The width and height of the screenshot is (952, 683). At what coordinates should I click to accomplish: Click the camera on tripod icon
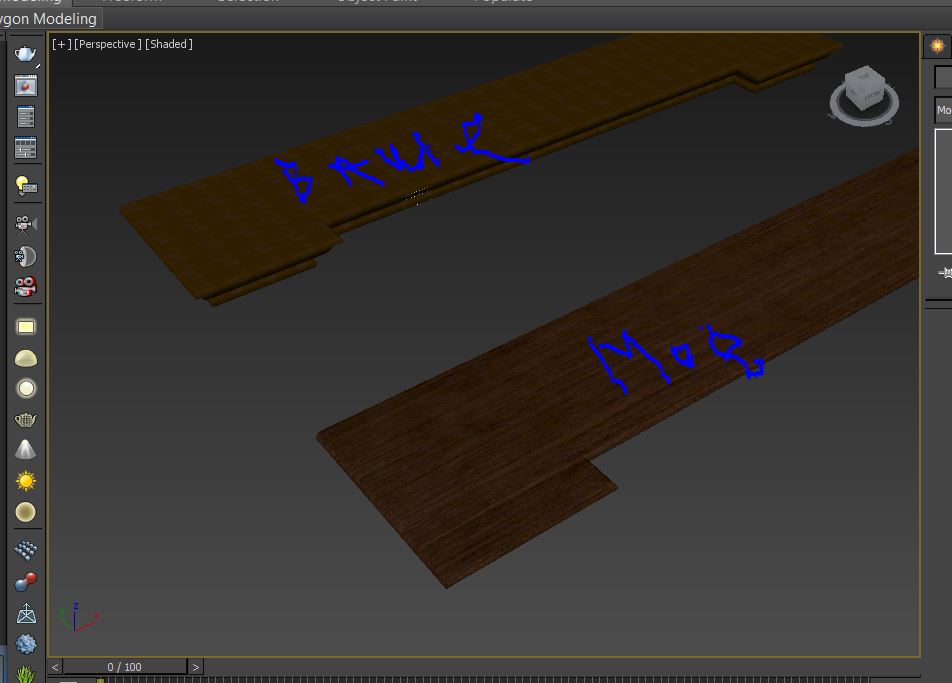coord(26,224)
